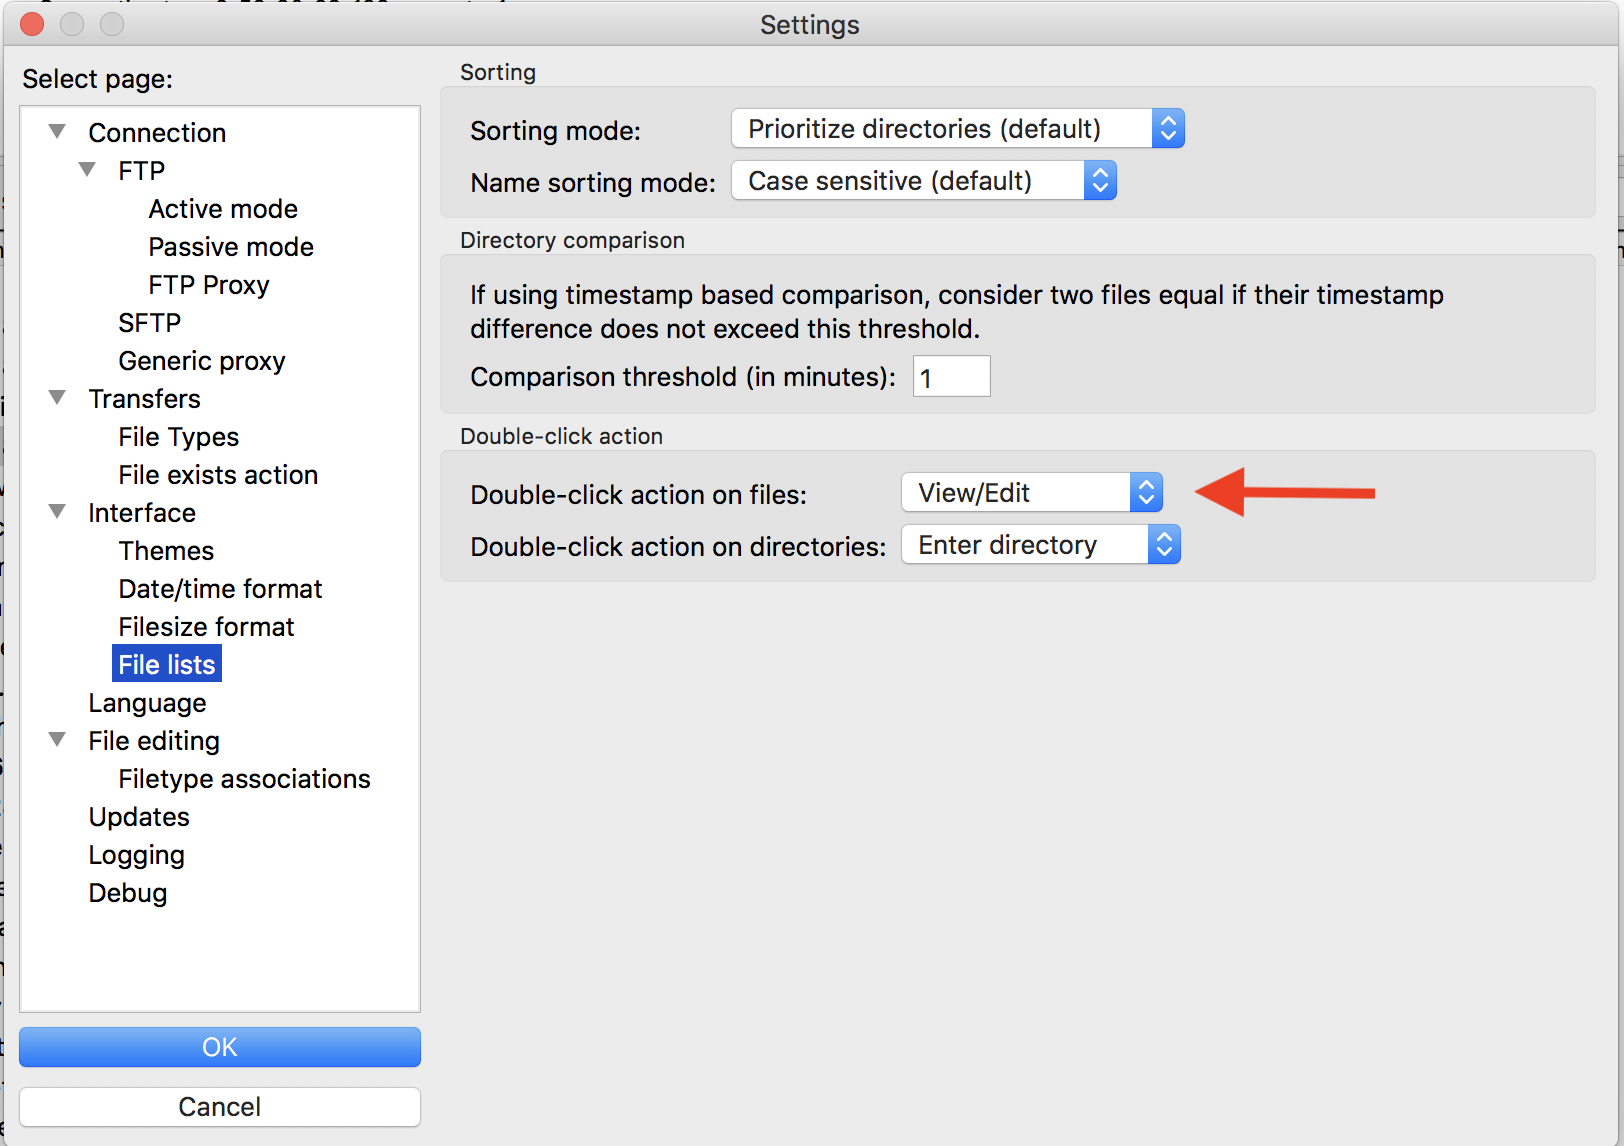The width and height of the screenshot is (1624, 1146).
Task: Cancel the settings dialog
Action: pyautogui.click(x=219, y=1106)
